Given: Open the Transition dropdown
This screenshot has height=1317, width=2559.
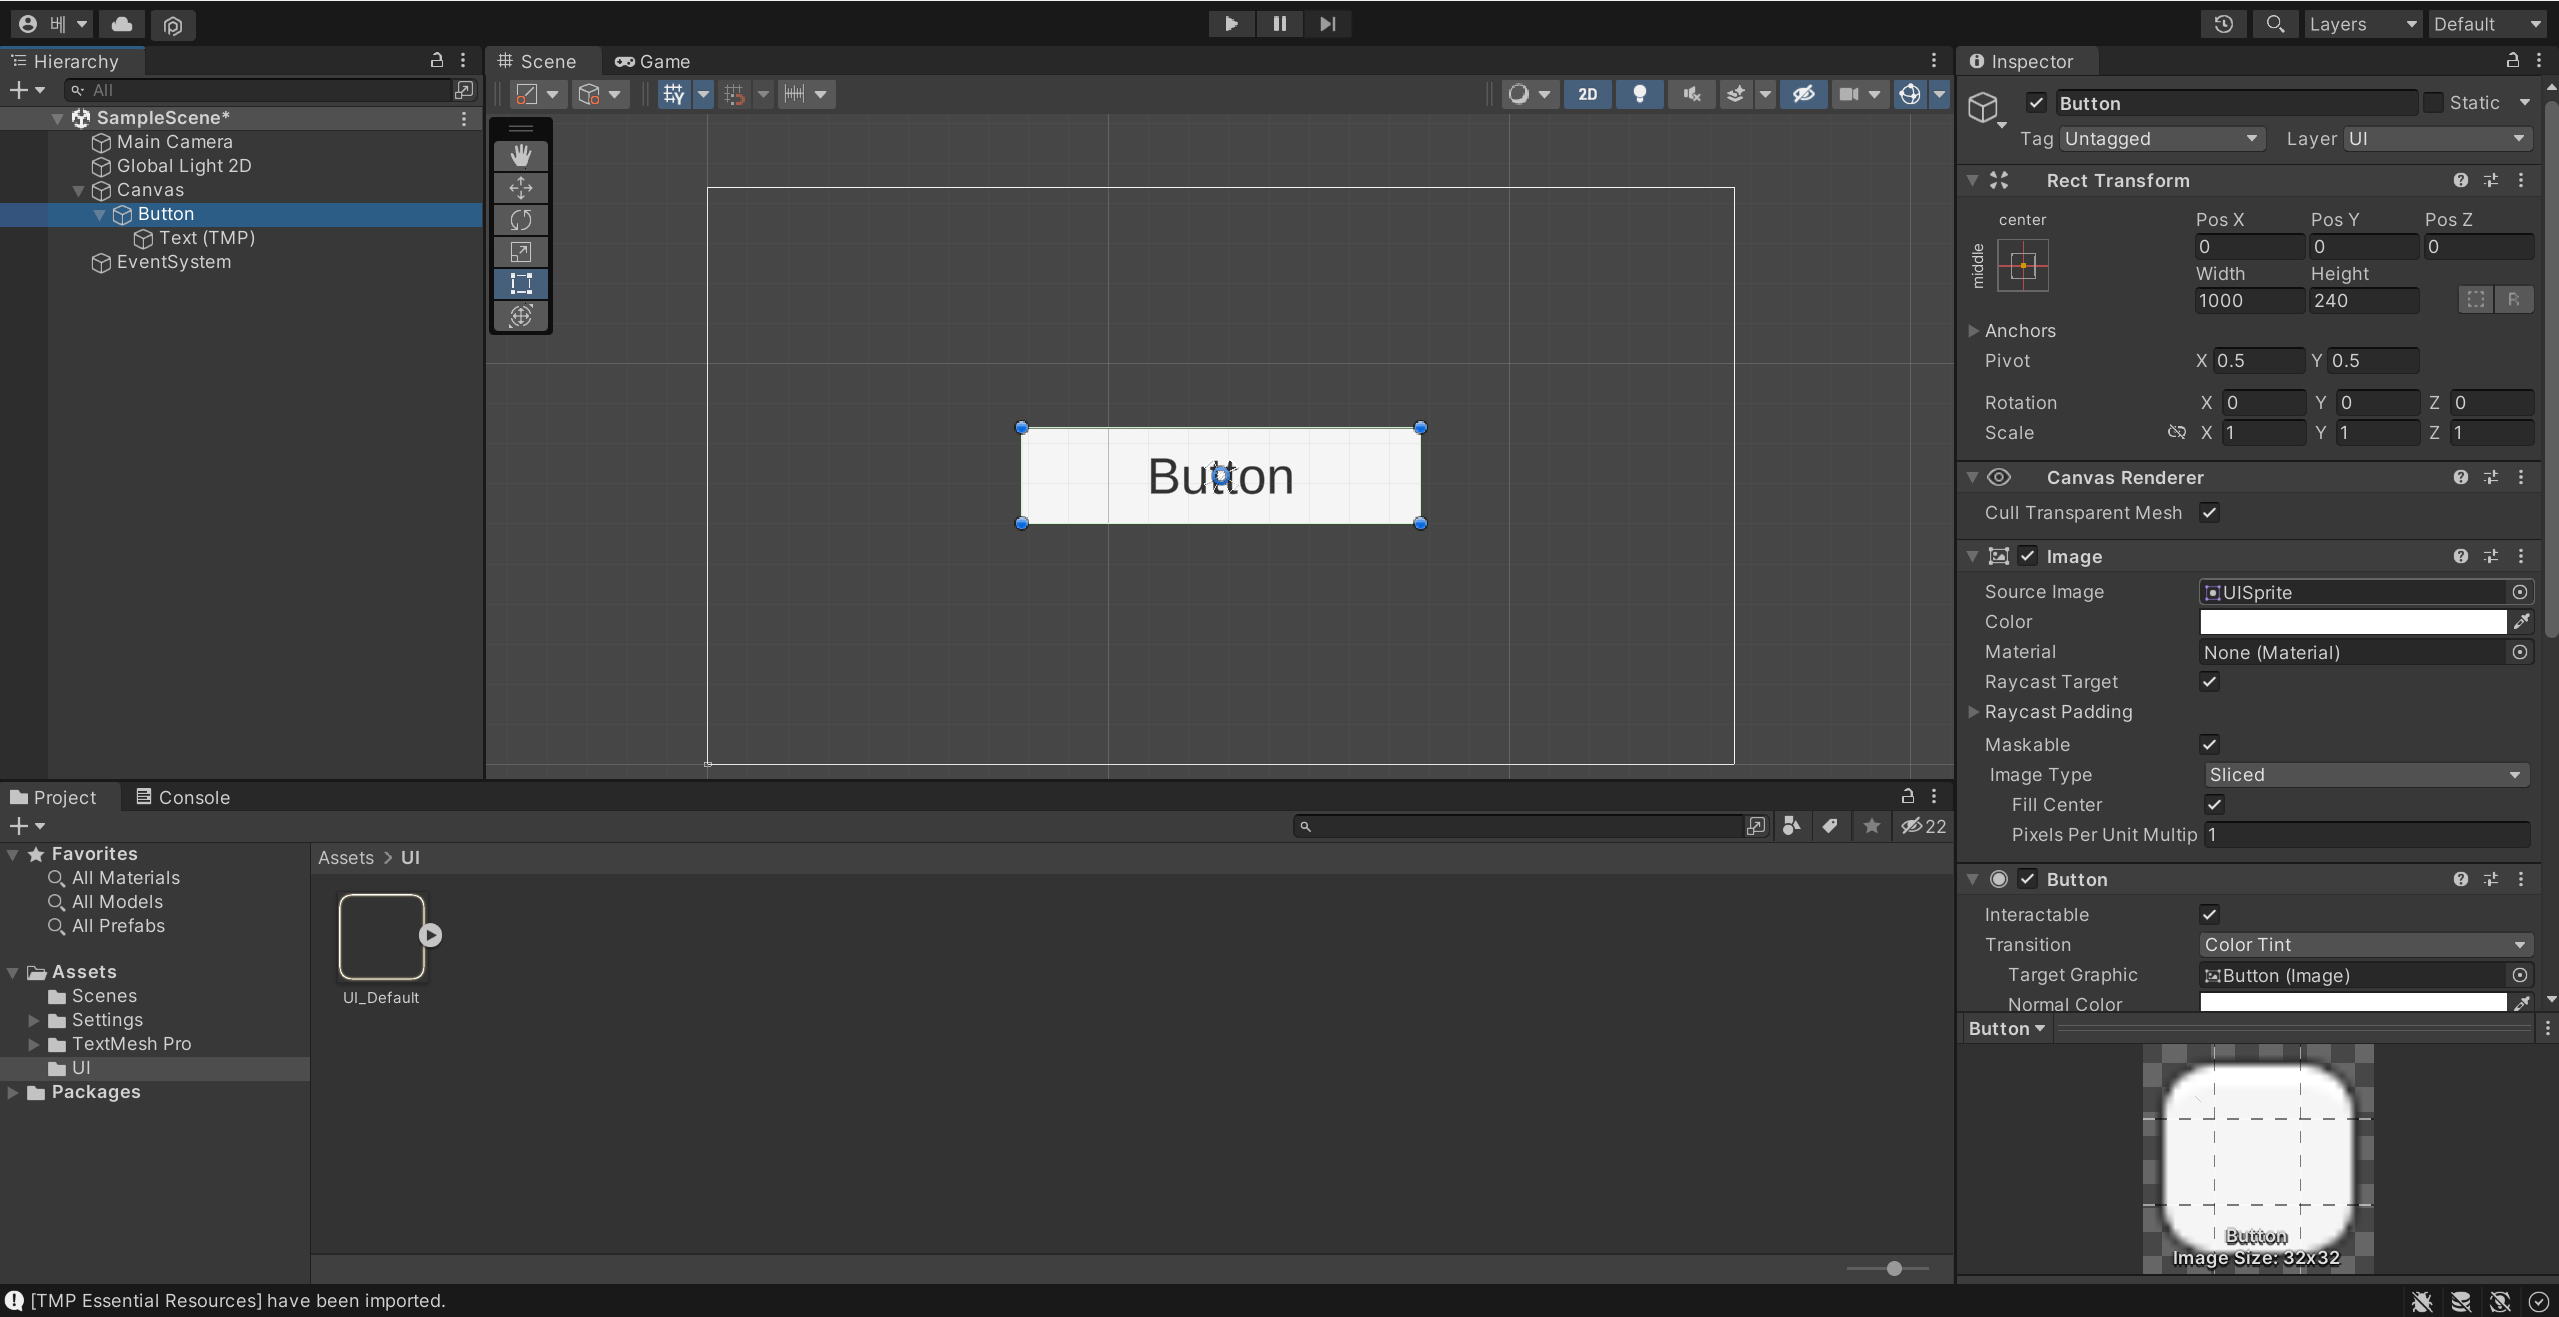Looking at the screenshot, I should pyautogui.click(x=2365, y=945).
